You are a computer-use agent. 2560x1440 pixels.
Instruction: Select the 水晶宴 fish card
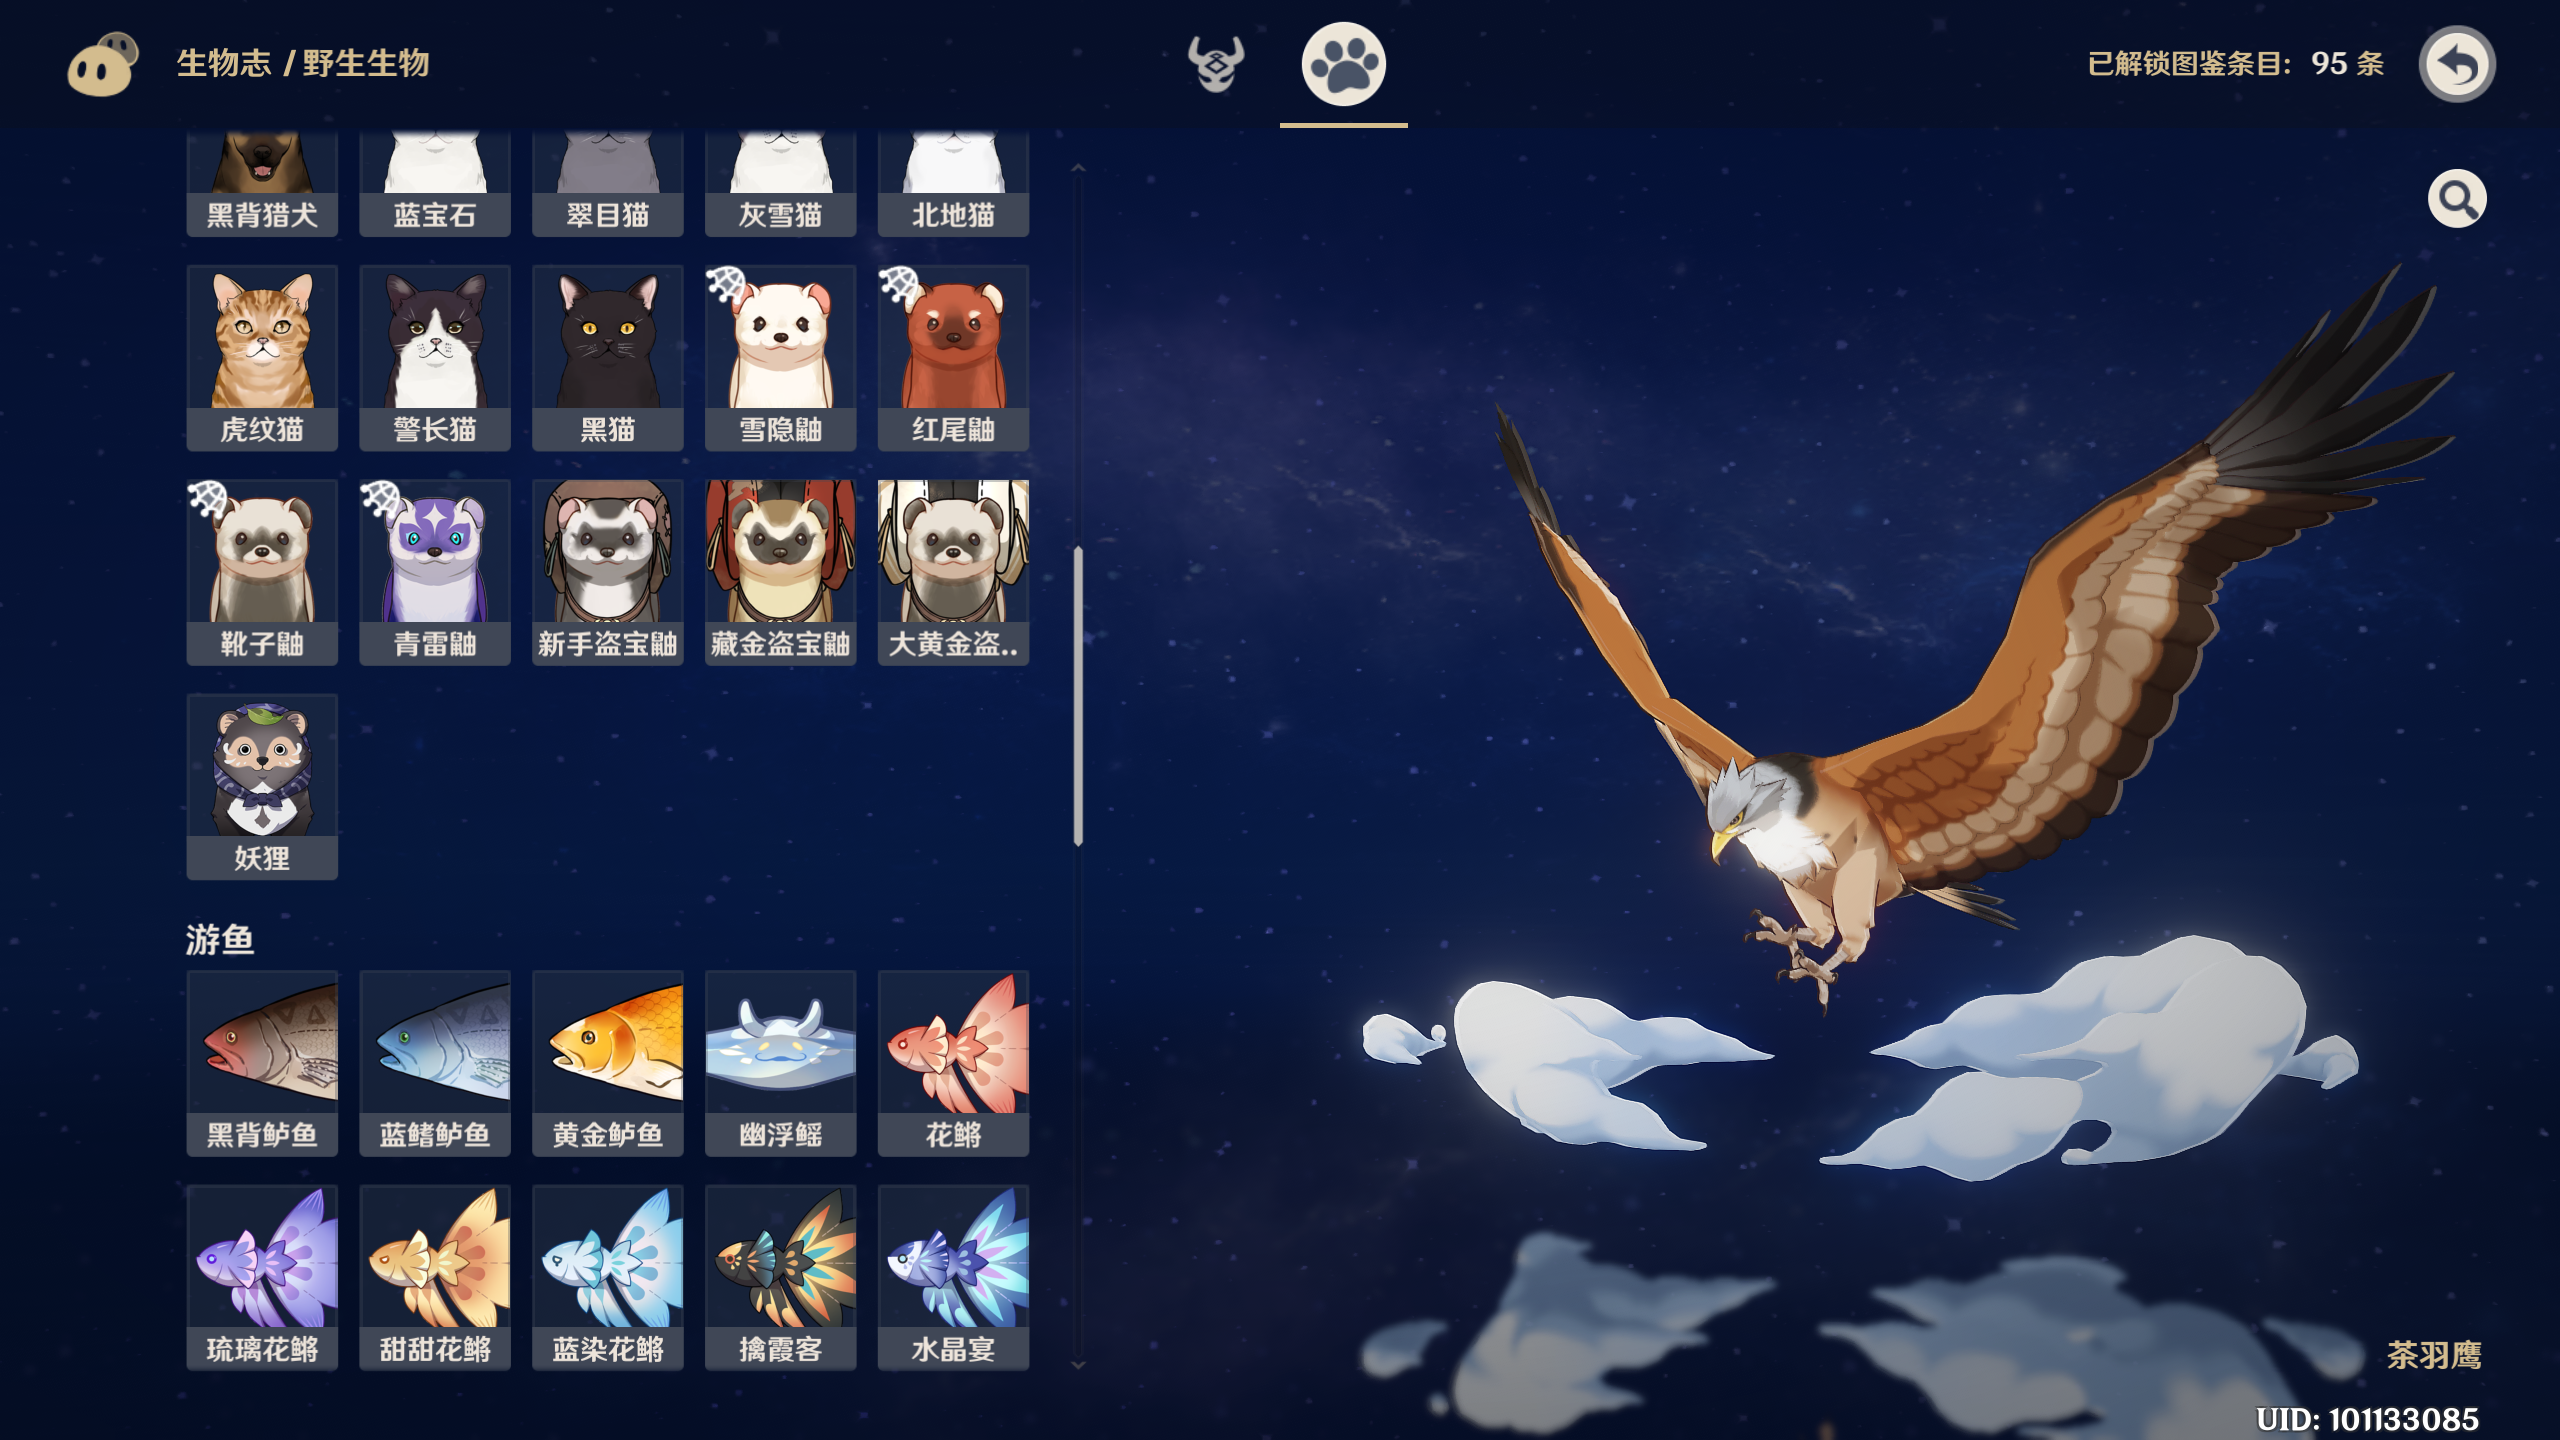(954, 1278)
